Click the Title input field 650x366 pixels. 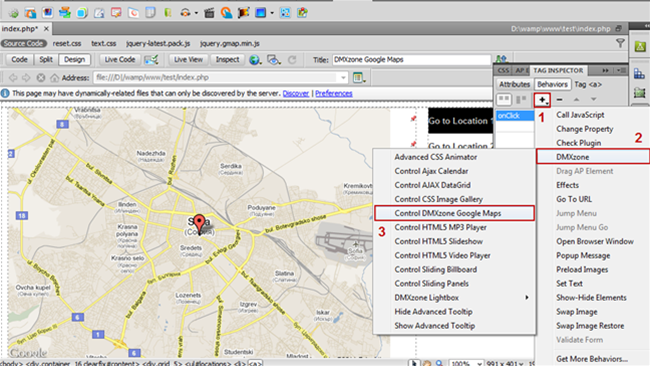tap(411, 60)
